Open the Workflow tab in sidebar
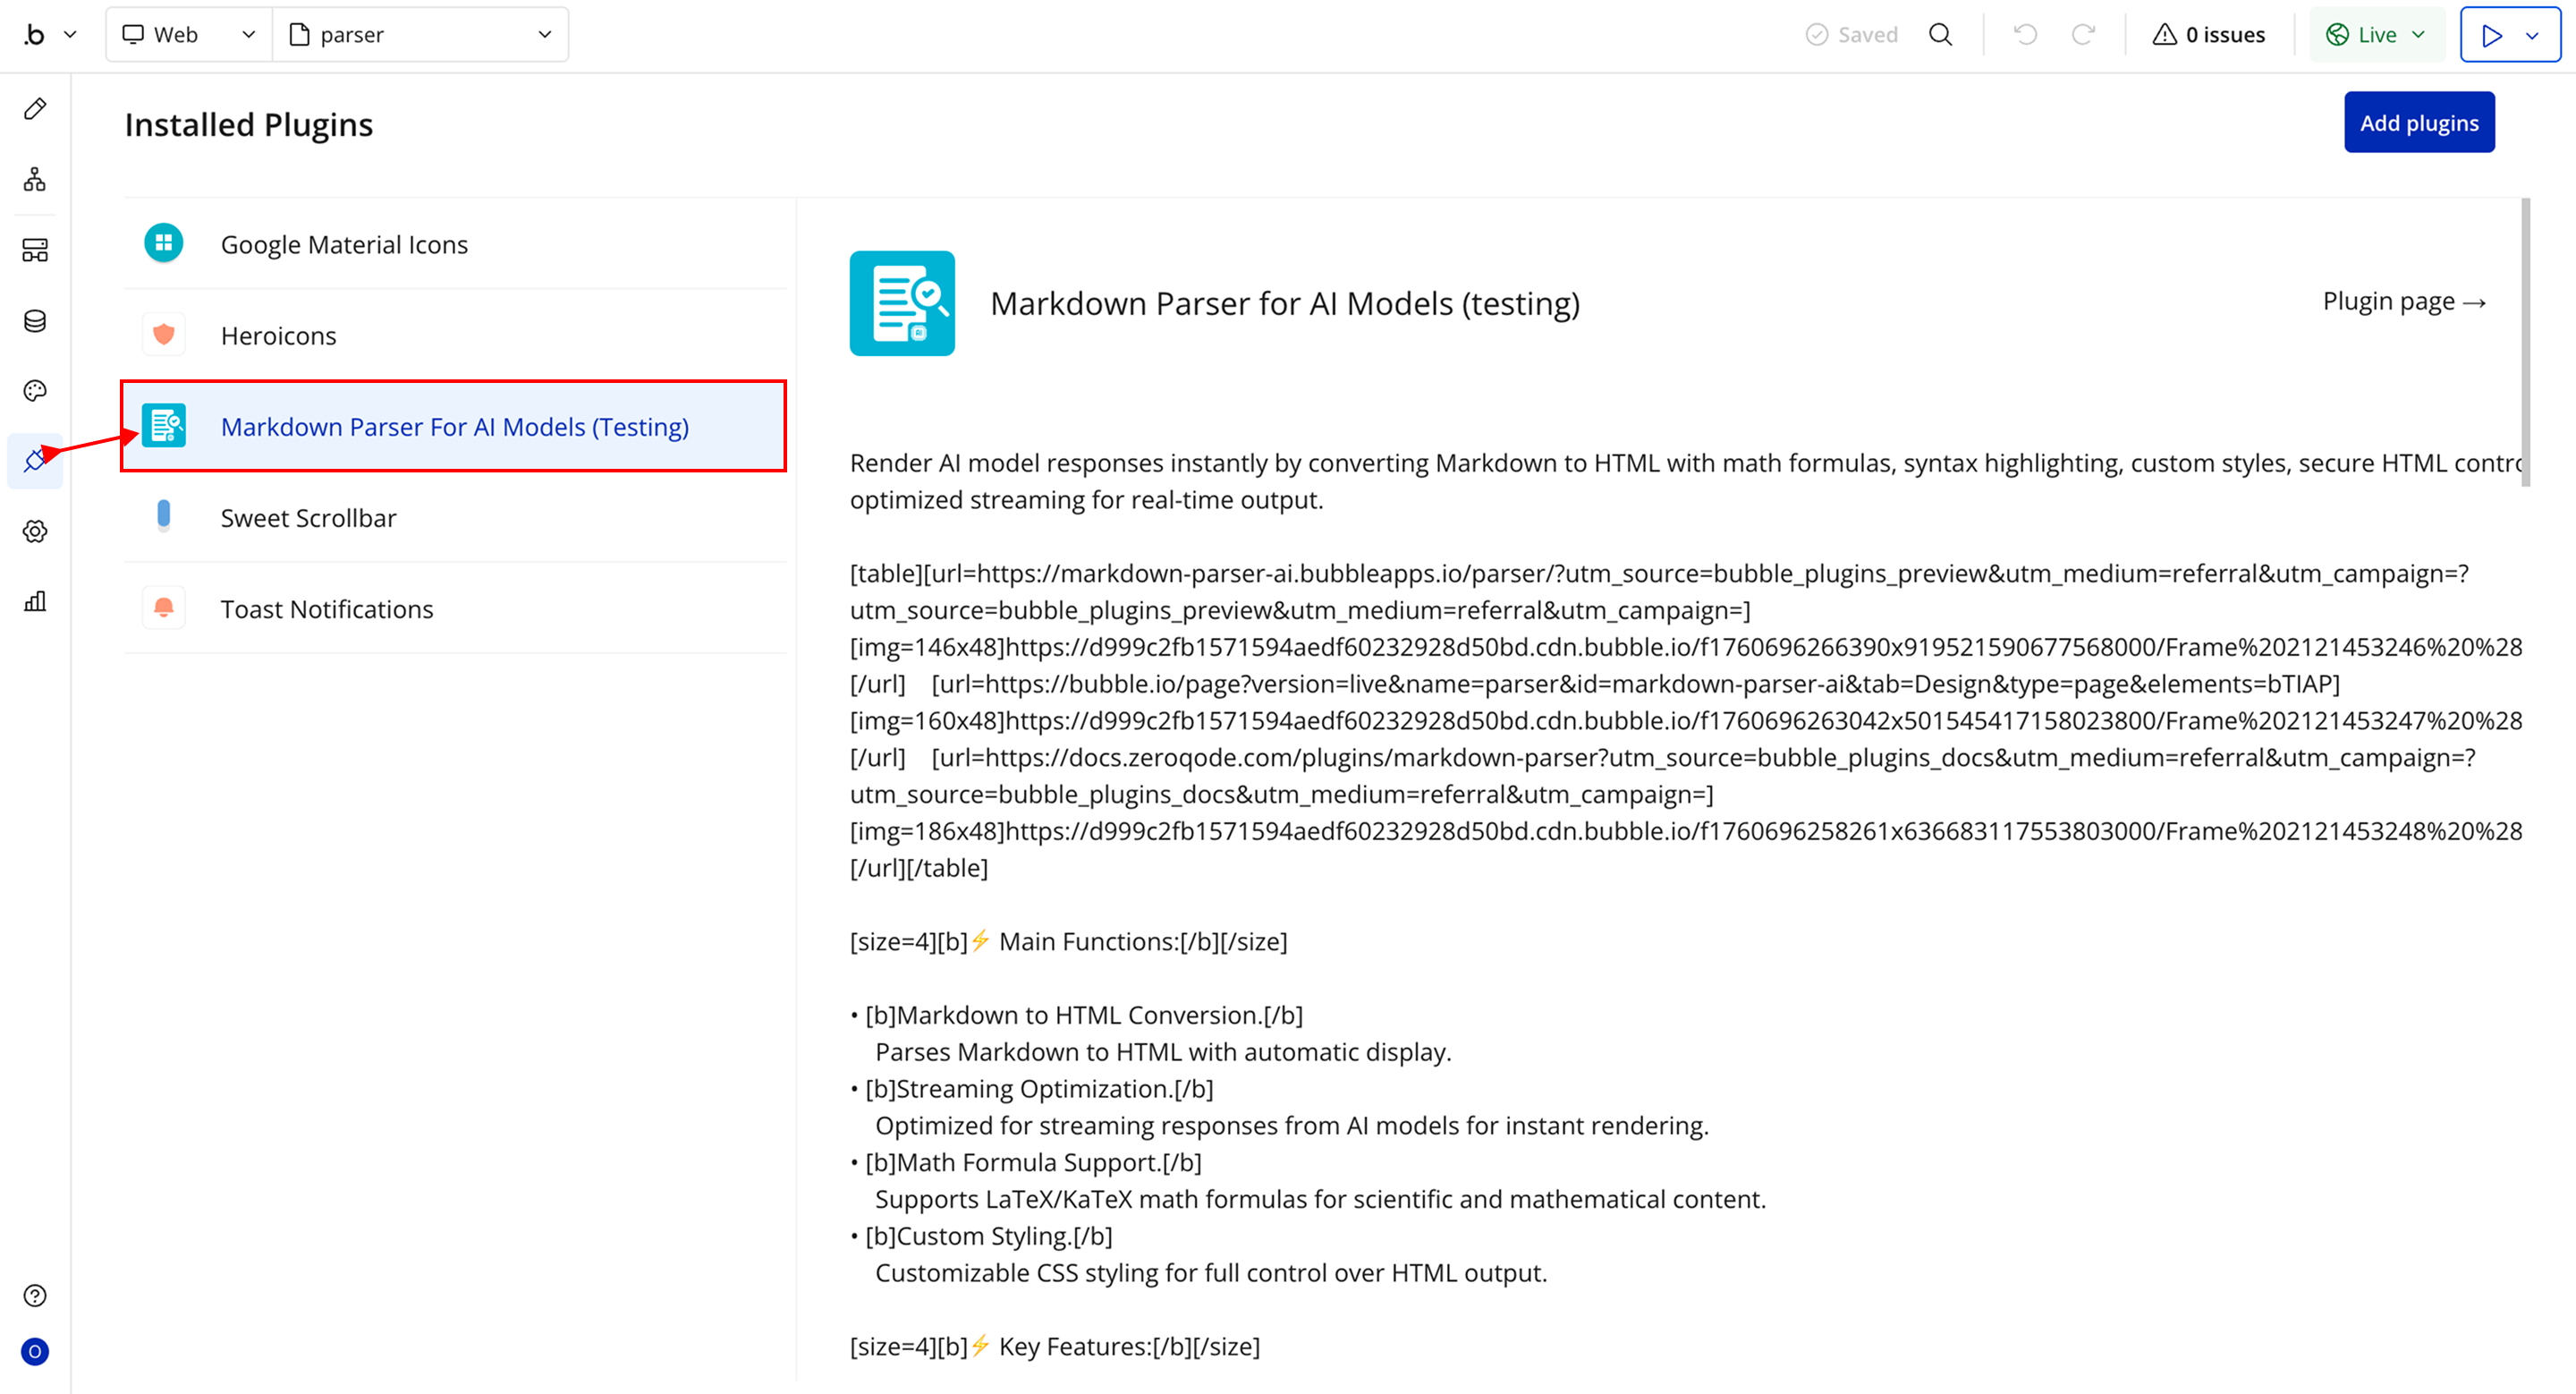 pos(35,180)
